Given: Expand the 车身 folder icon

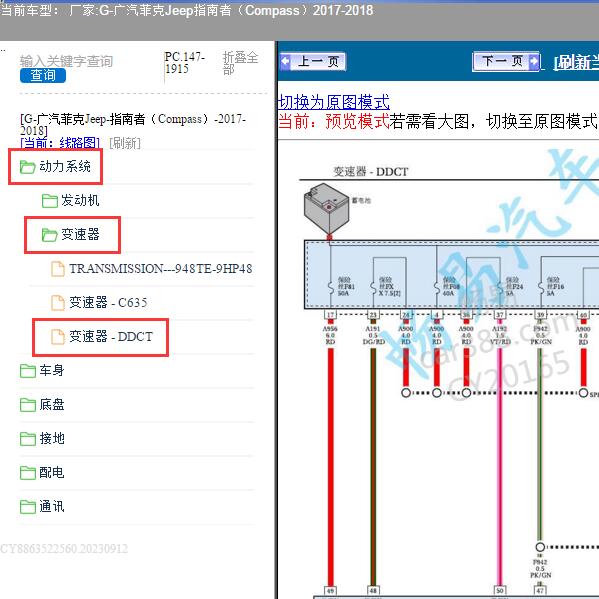Looking at the screenshot, I should (28, 371).
